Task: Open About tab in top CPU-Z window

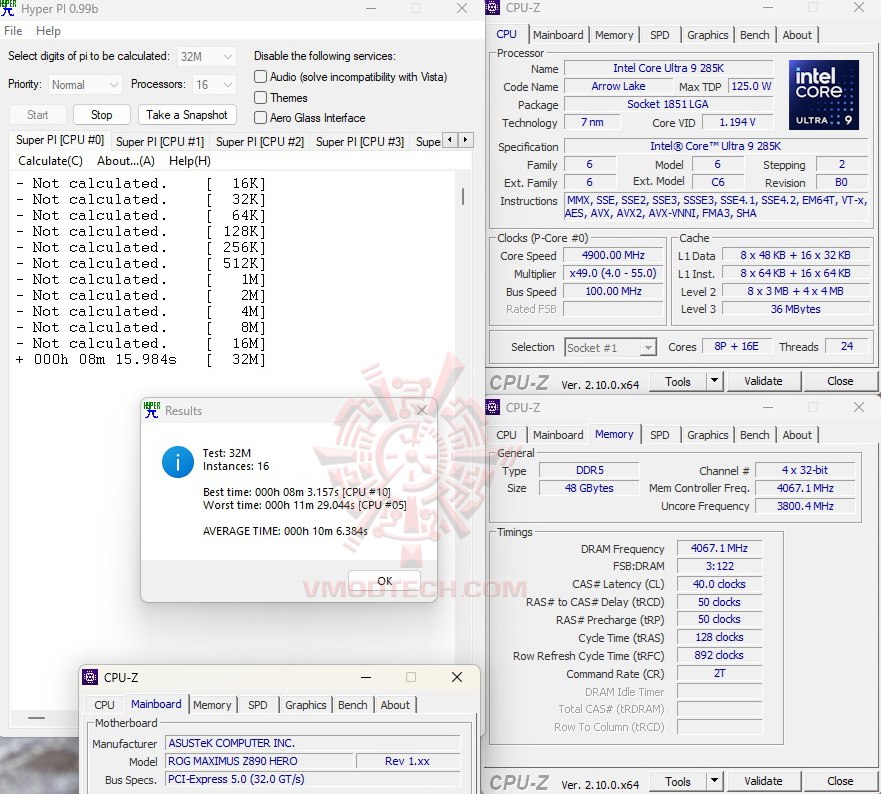Action: click(797, 35)
